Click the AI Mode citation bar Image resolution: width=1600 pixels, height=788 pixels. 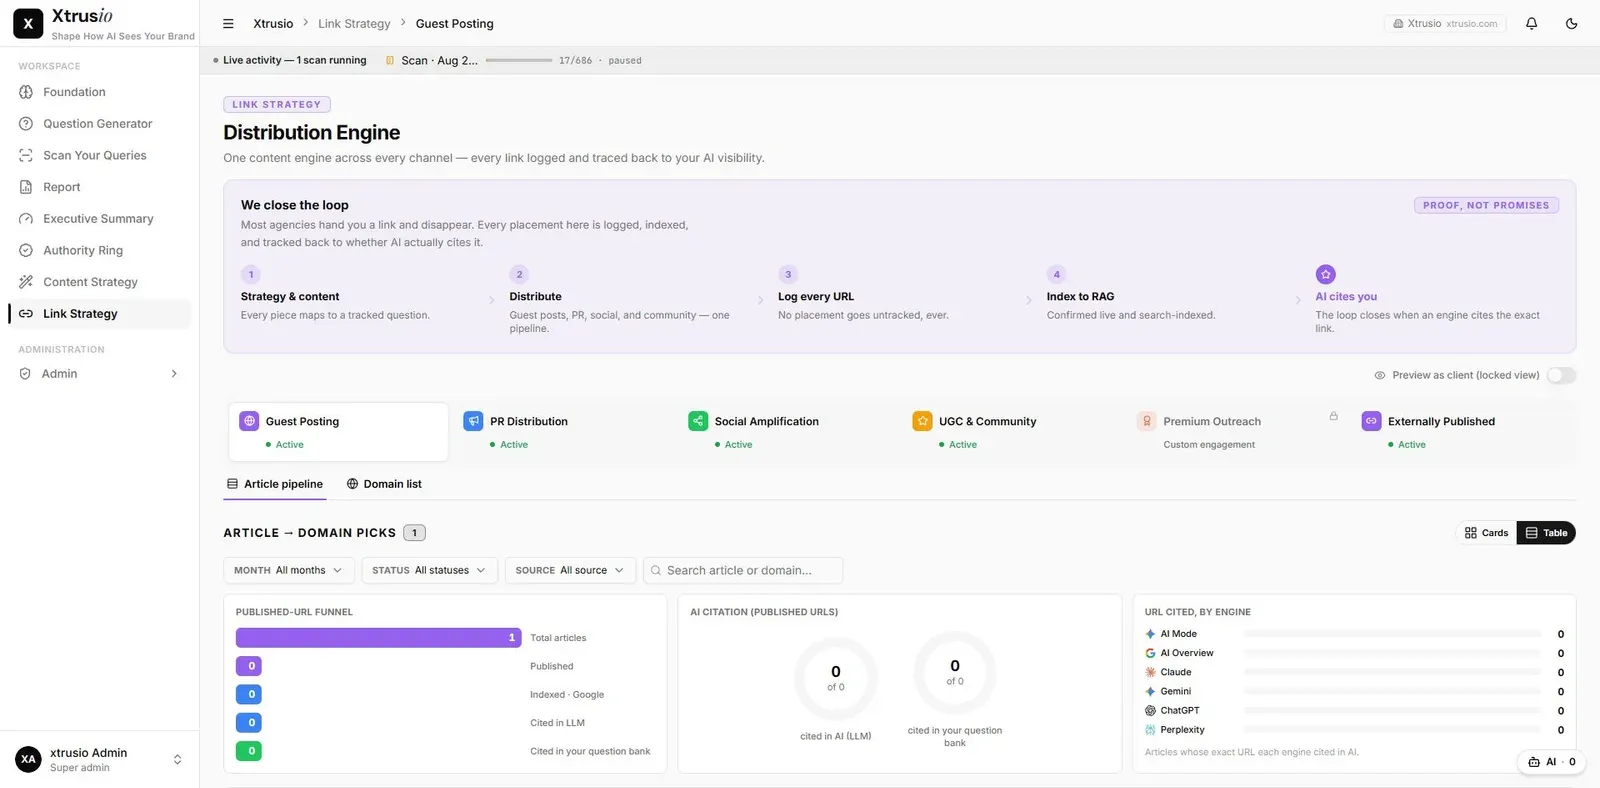[1392, 634]
